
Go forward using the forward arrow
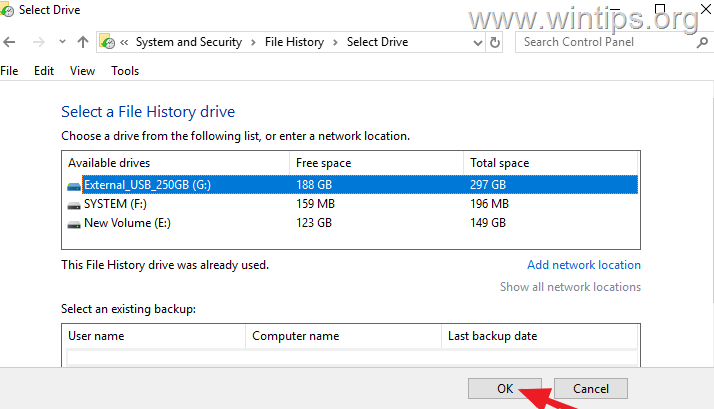click(39, 42)
